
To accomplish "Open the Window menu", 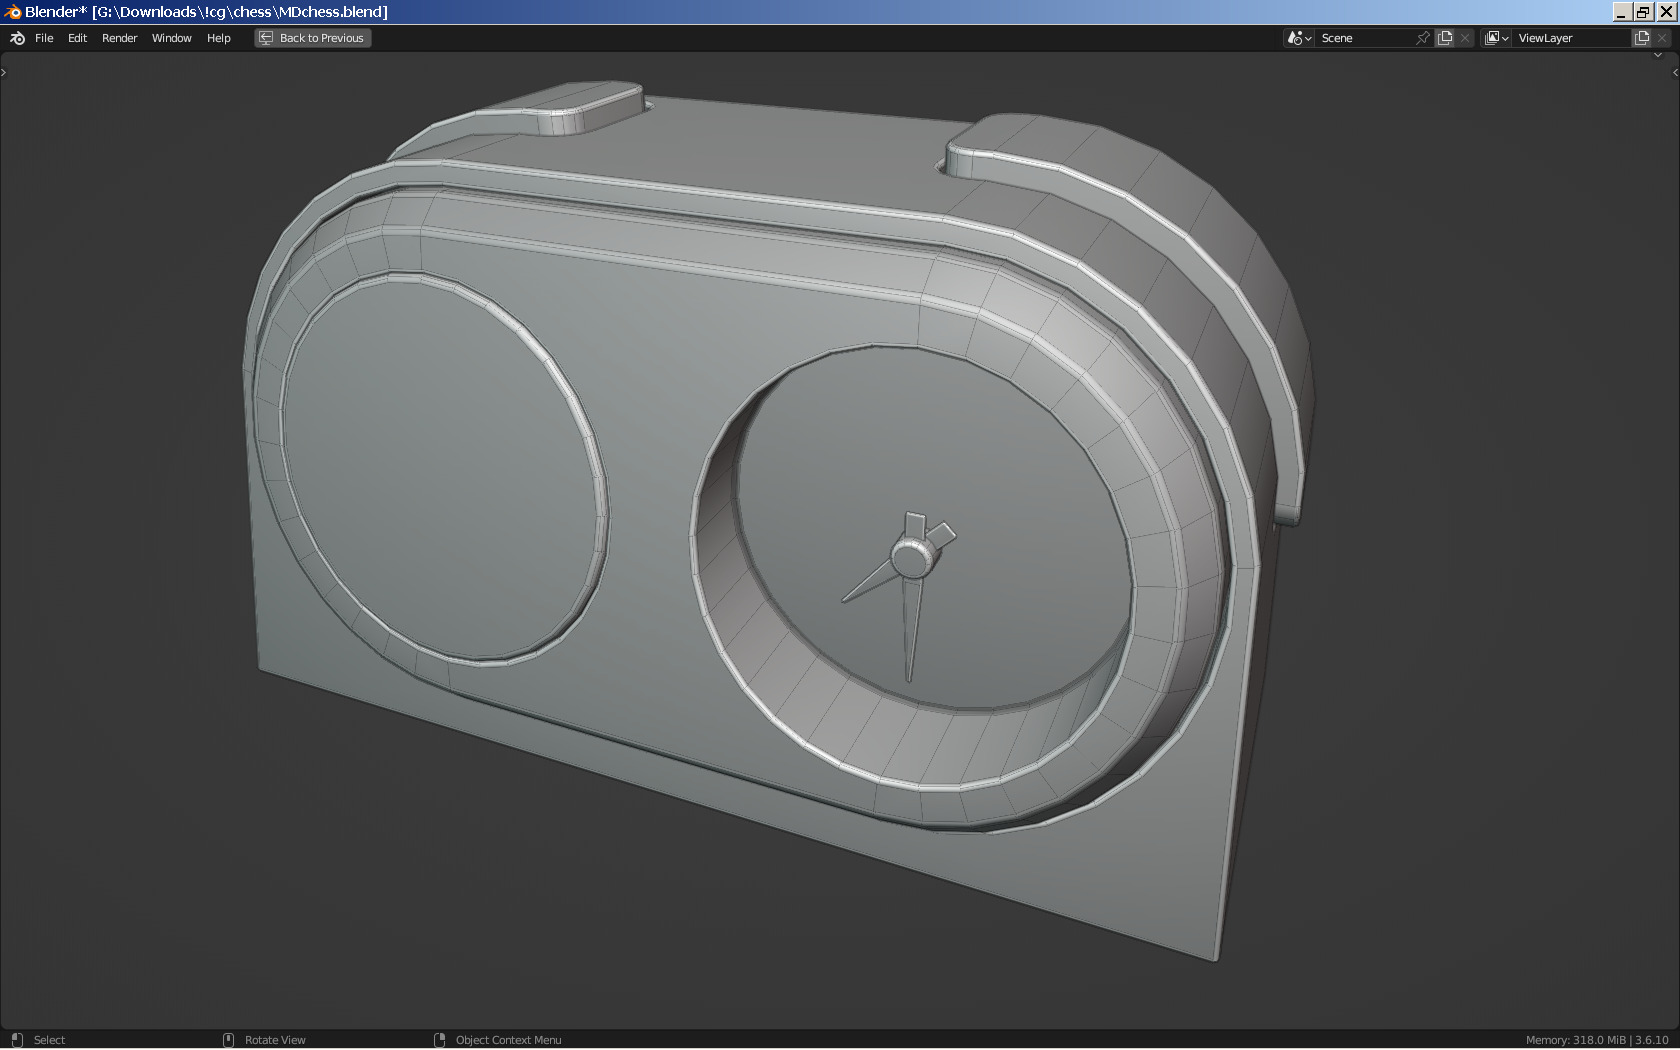I will pyautogui.click(x=171, y=38).
